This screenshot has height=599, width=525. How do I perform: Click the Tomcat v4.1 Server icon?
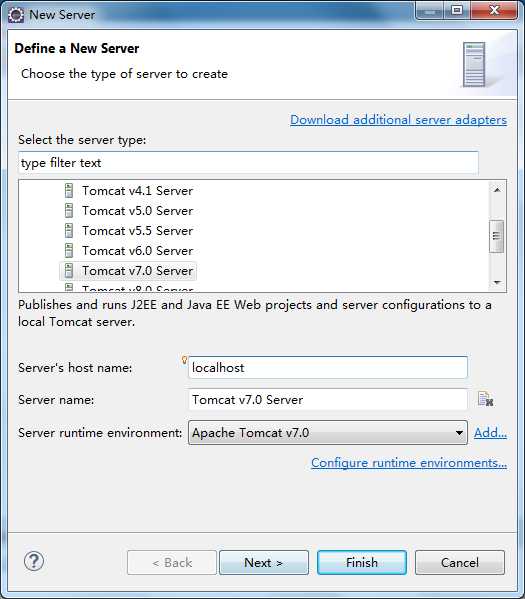point(69,190)
